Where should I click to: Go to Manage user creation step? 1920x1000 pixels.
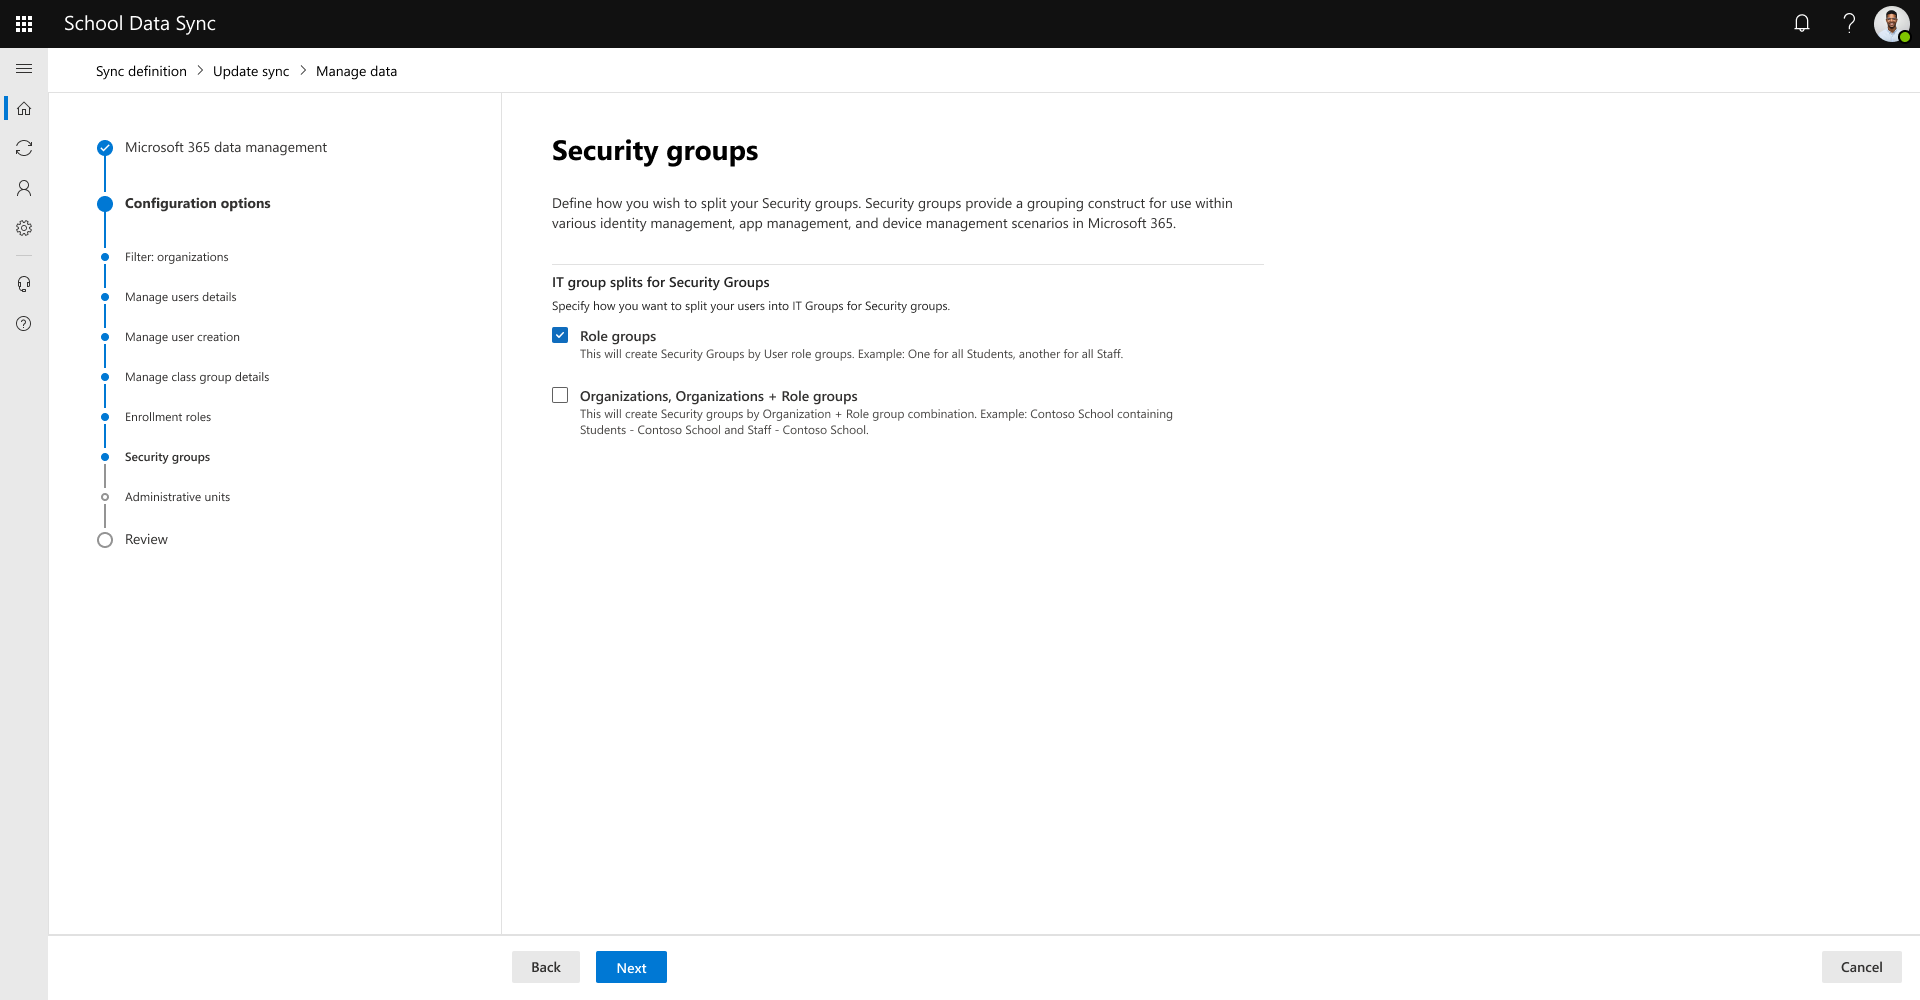click(182, 337)
